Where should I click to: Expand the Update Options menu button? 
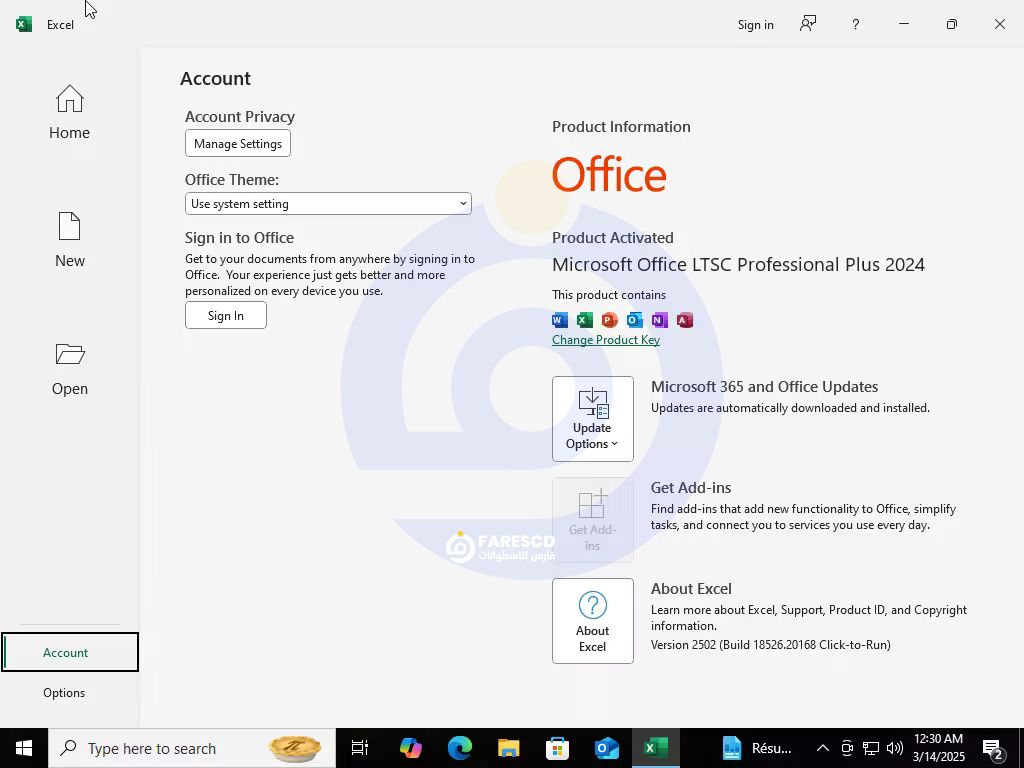point(592,419)
